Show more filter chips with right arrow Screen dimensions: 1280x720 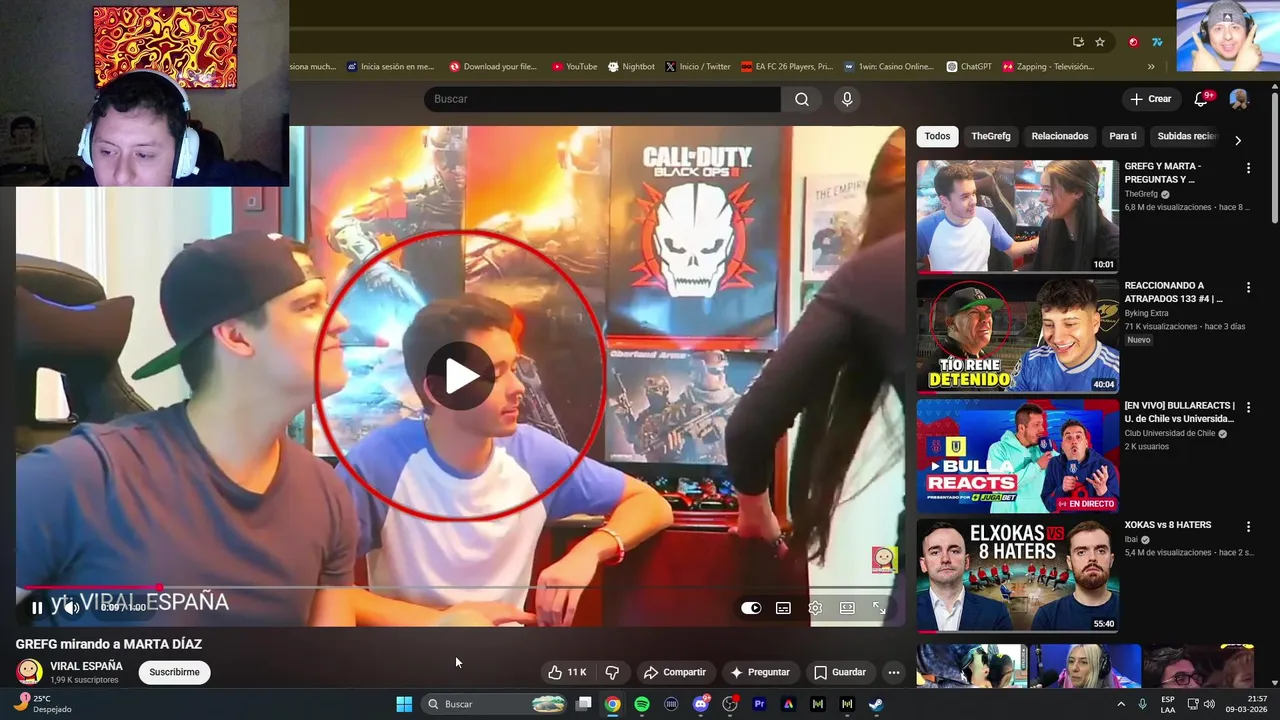tap(1238, 140)
